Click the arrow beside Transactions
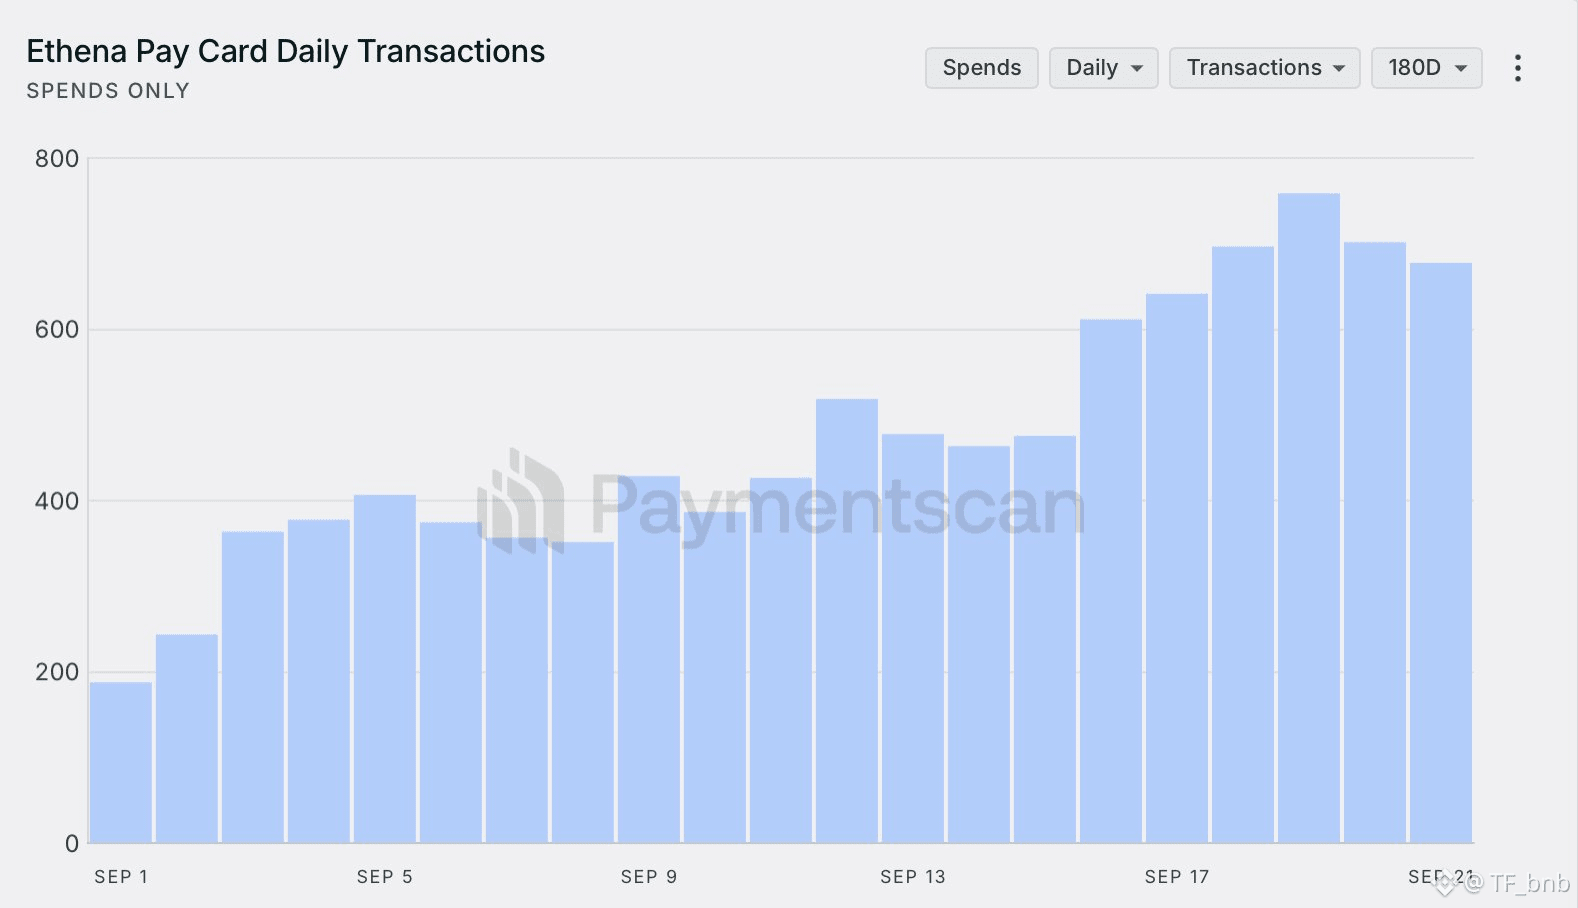1578x908 pixels. pos(1339,69)
